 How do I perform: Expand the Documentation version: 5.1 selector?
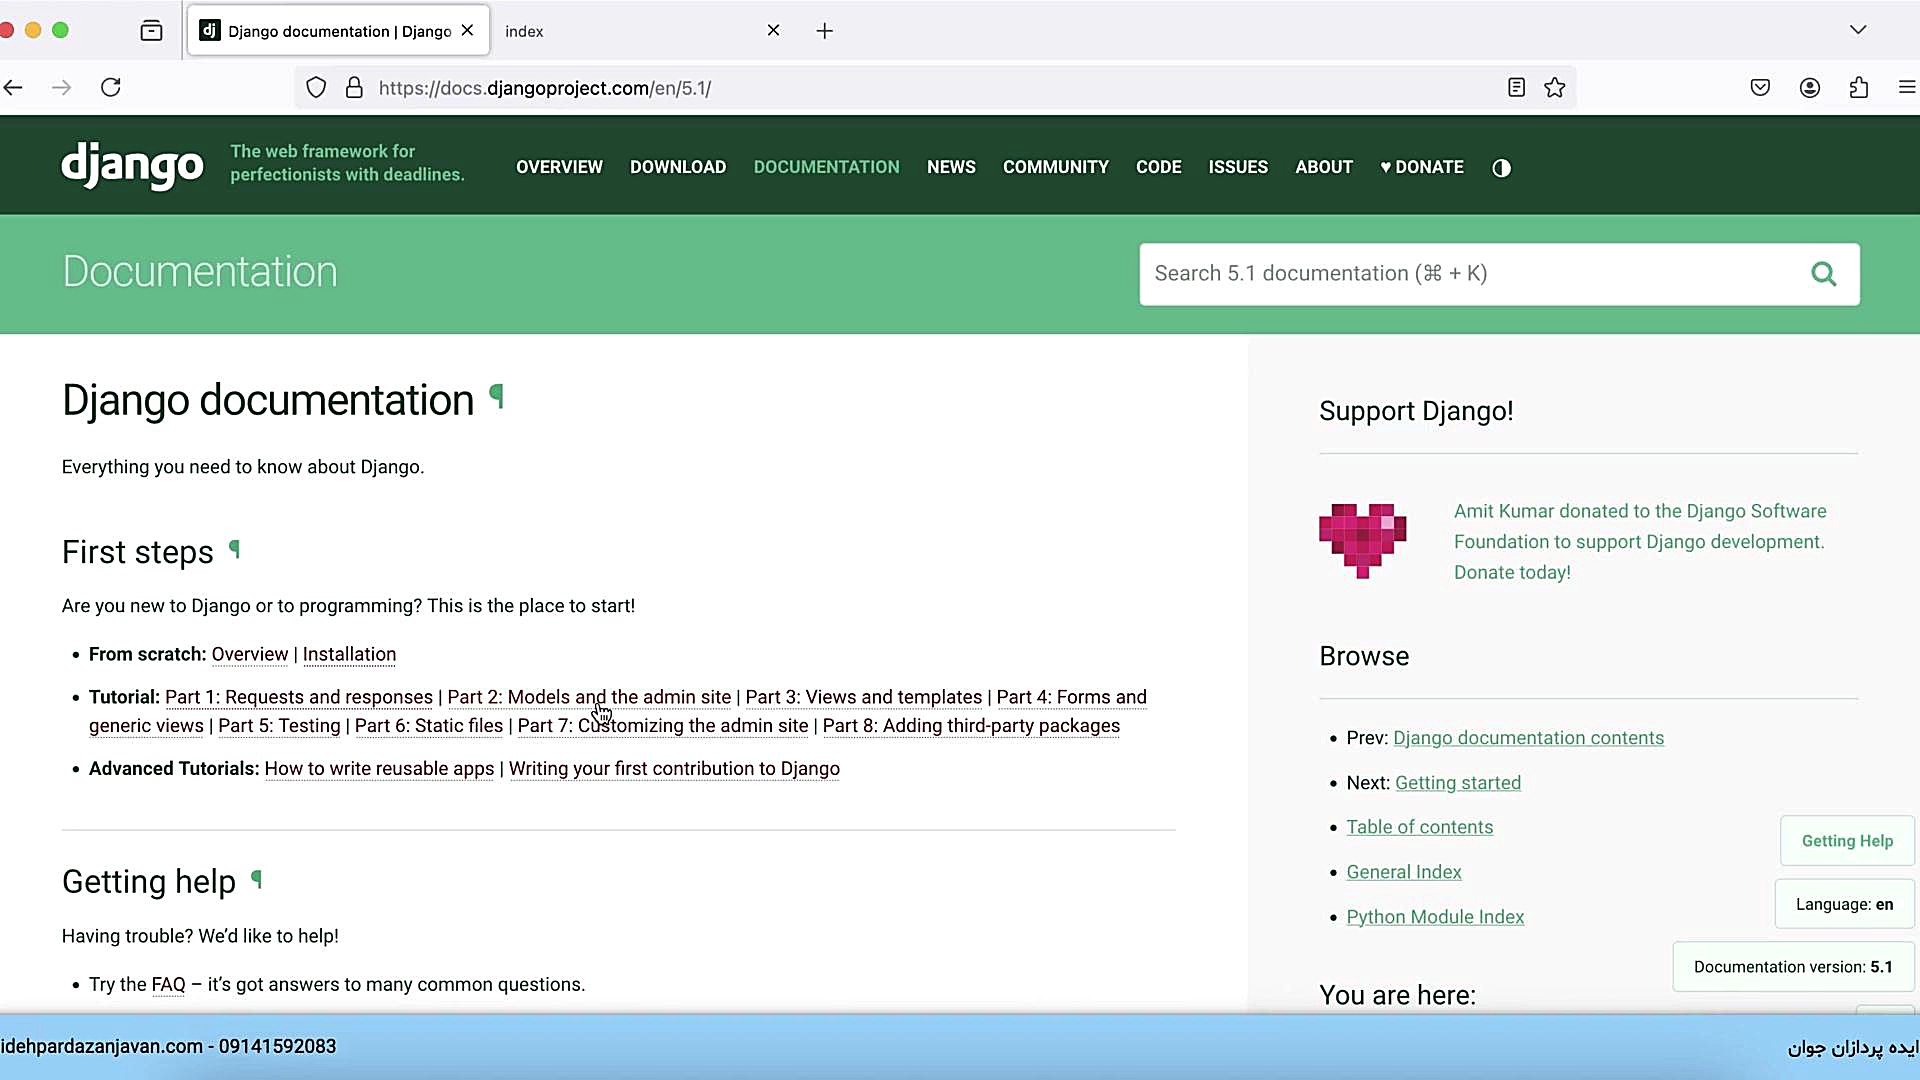tap(1793, 967)
